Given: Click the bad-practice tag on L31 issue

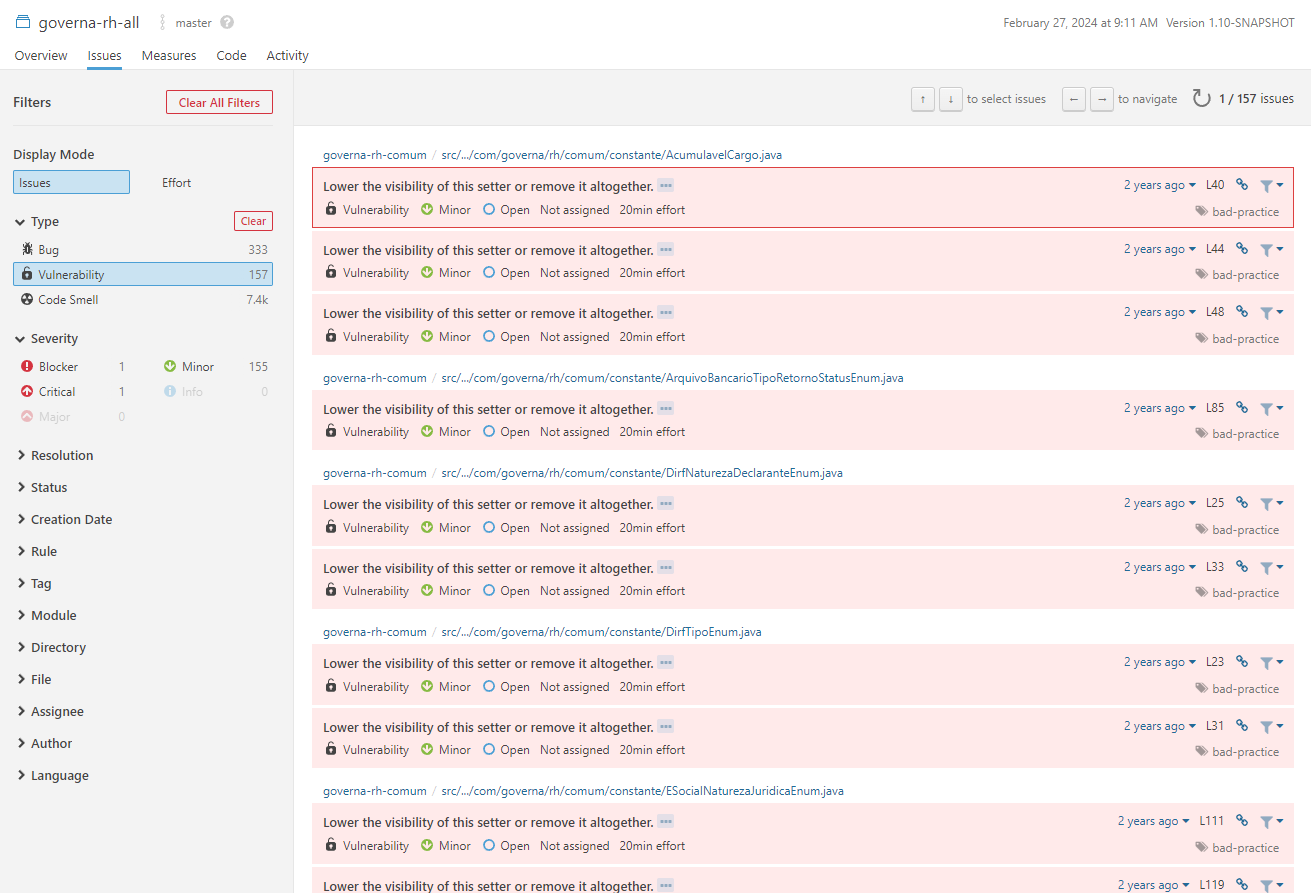Looking at the screenshot, I should point(1237,752).
